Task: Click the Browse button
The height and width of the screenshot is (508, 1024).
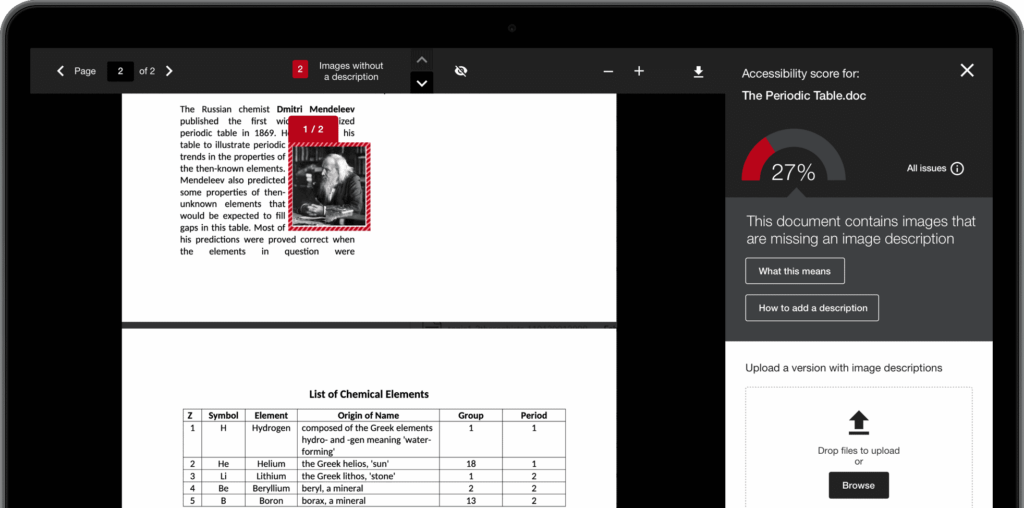Action: 859,485
